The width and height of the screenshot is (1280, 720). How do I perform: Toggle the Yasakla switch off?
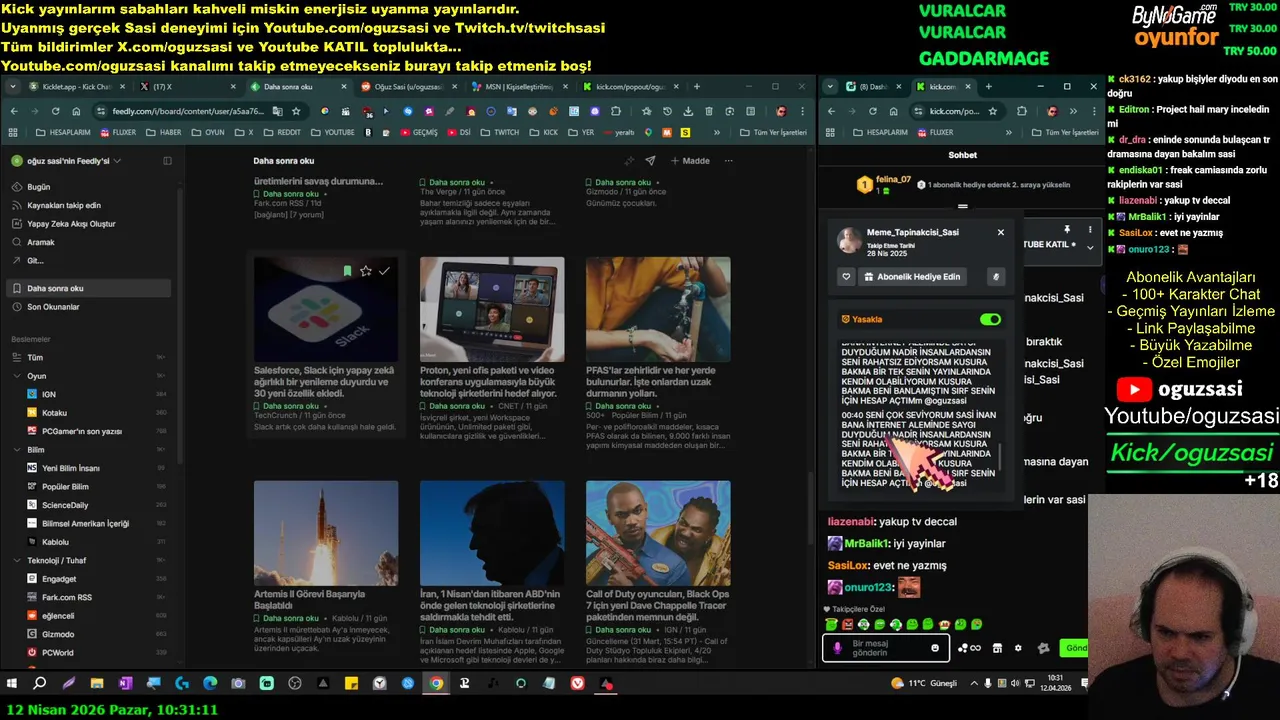990,319
